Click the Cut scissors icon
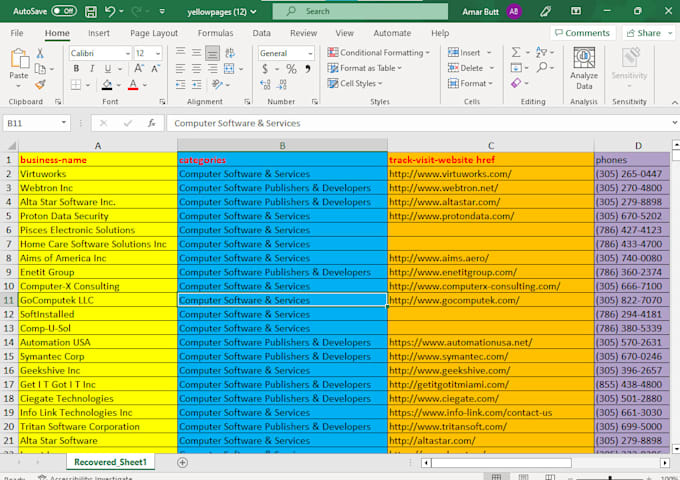This screenshot has height=480, width=680. [40, 53]
